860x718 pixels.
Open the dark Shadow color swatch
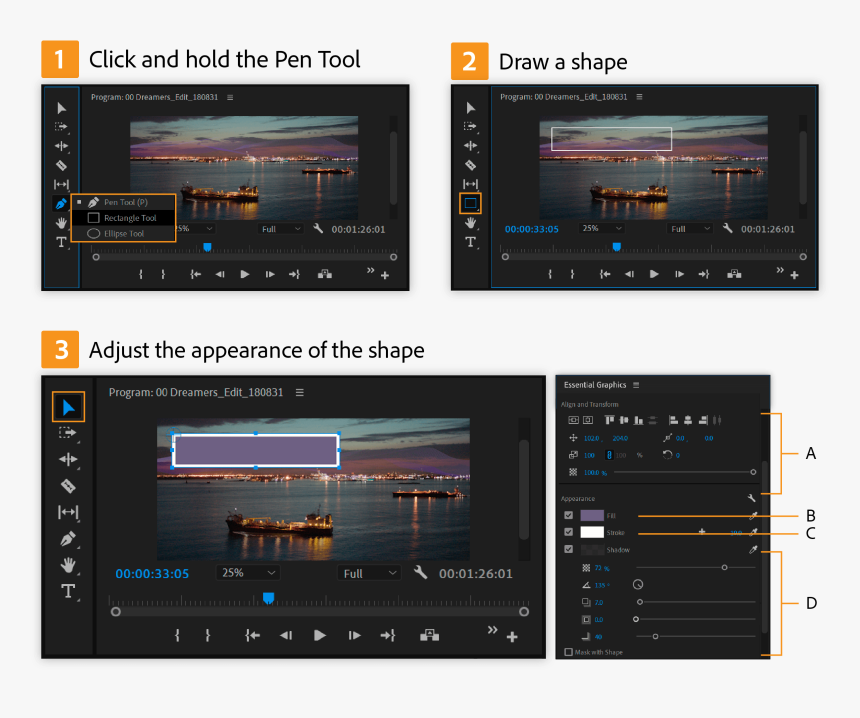click(x=592, y=549)
